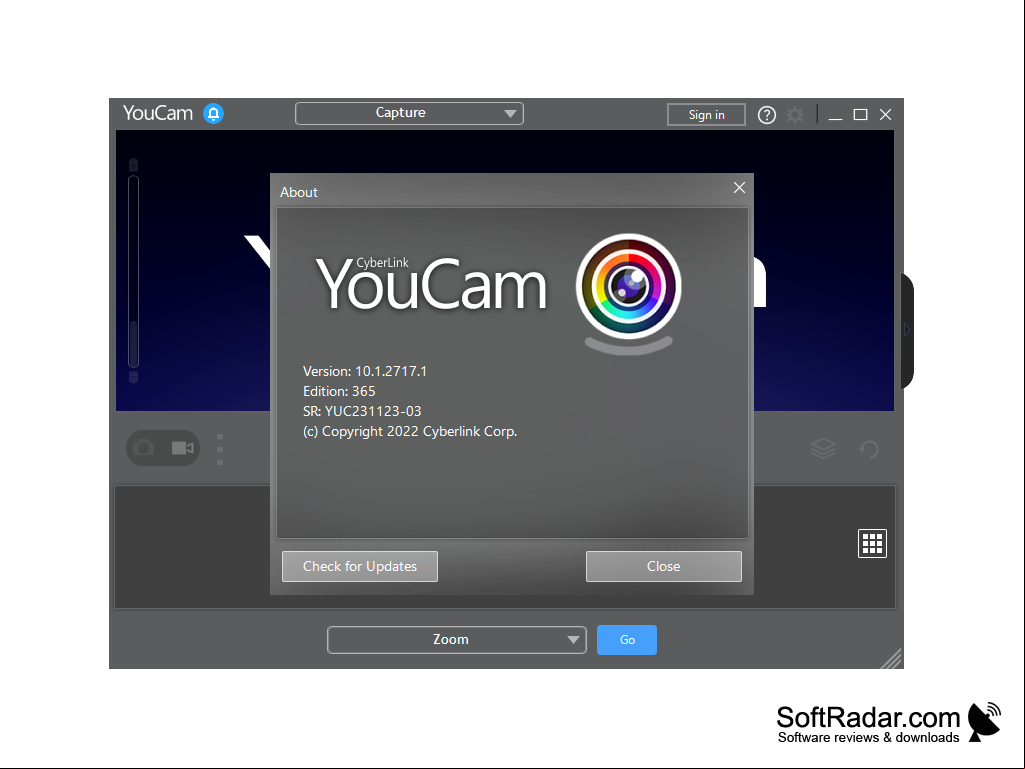Open the grid view library icon
The height and width of the screenshot is (769, 1025).
872,543
